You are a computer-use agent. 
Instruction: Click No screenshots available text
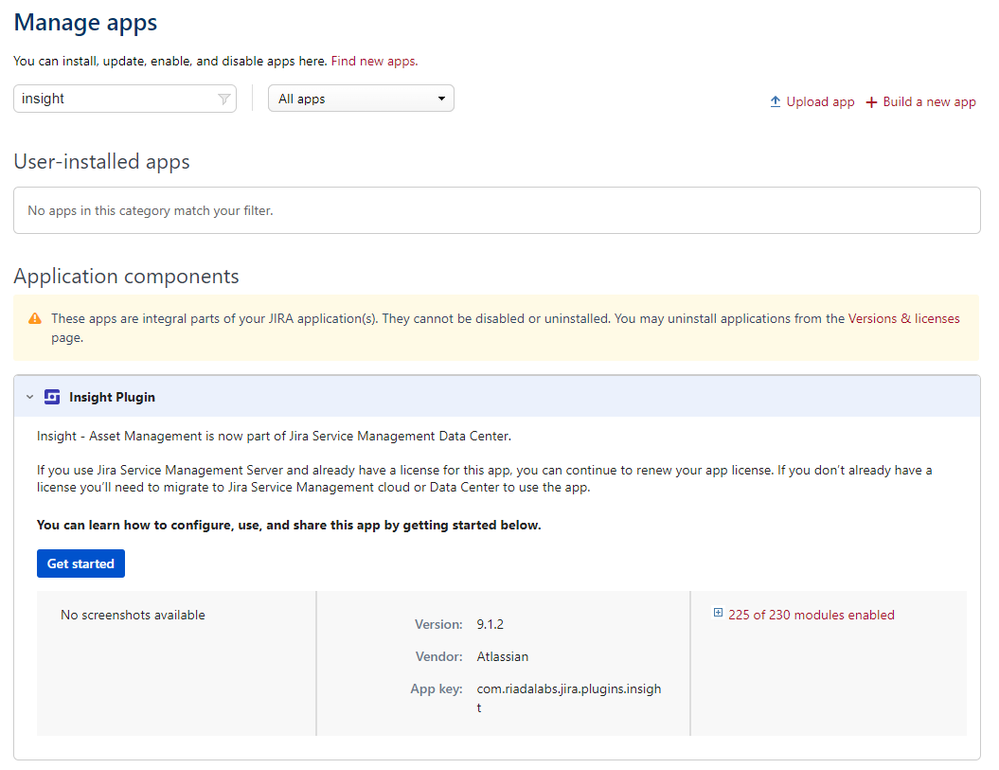tap(133, 615)
